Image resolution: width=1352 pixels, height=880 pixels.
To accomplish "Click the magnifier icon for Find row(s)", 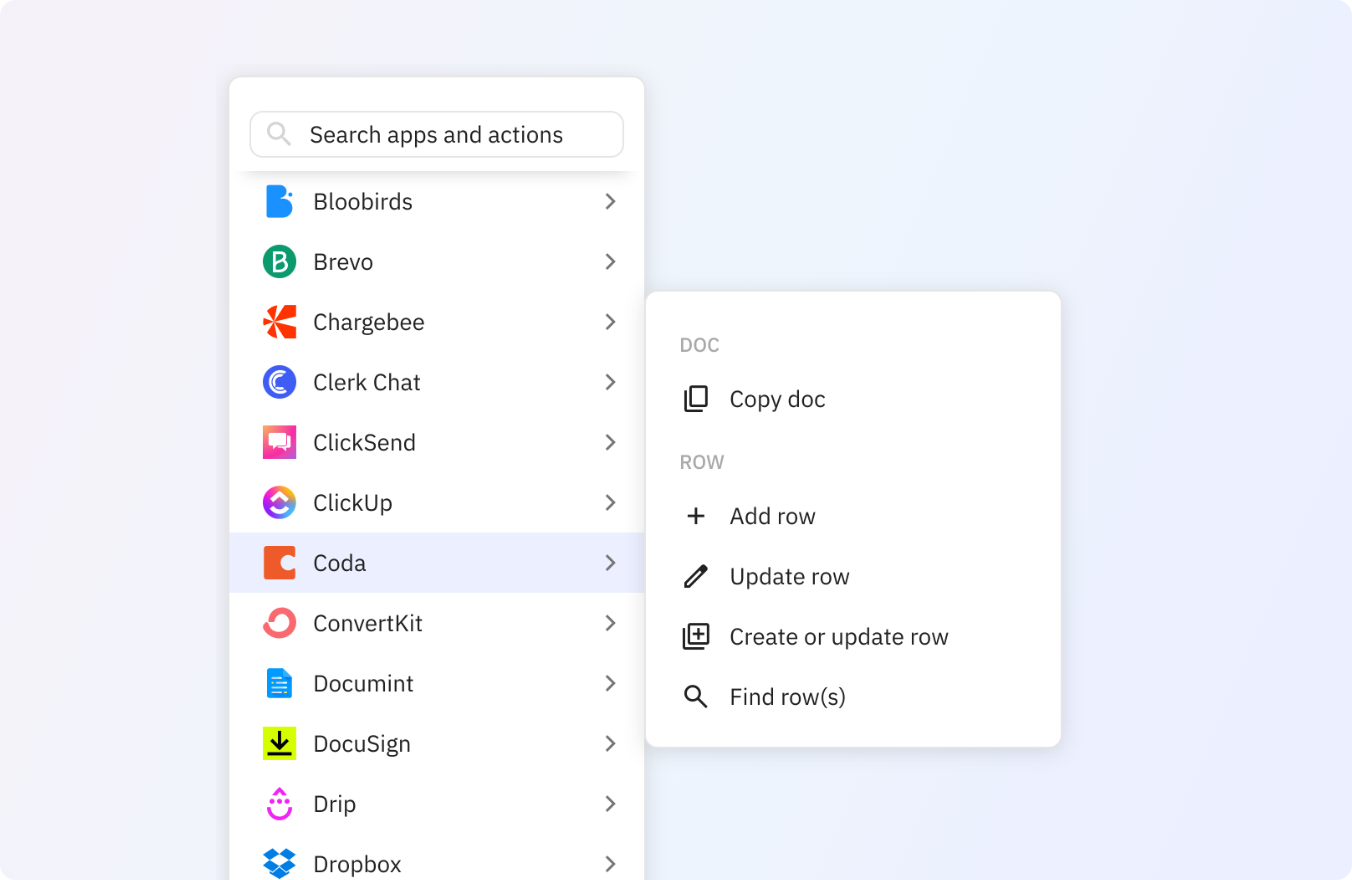I will pos(695,696).
